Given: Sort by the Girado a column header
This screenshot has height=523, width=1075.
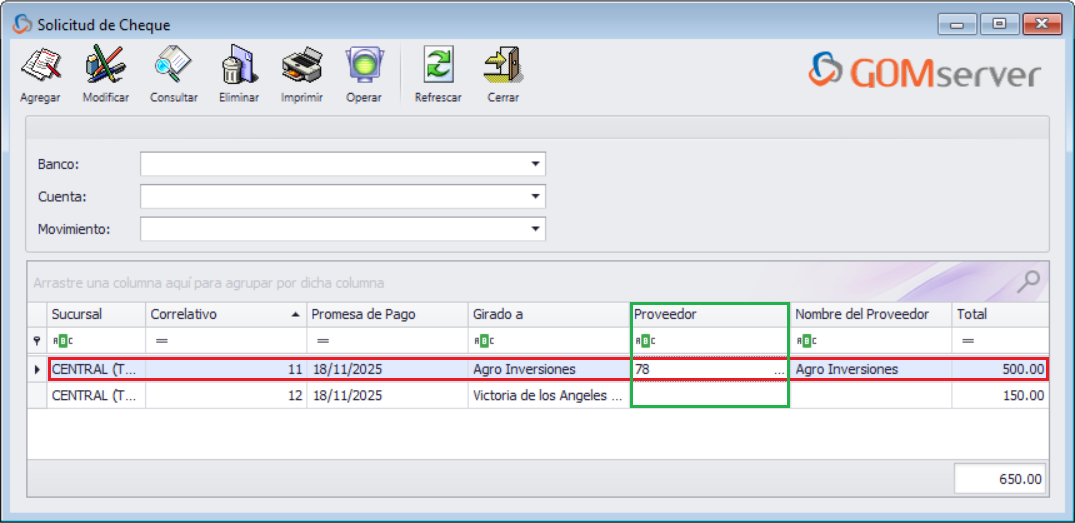Looking at the screenshot, I should tap(548, 315).
